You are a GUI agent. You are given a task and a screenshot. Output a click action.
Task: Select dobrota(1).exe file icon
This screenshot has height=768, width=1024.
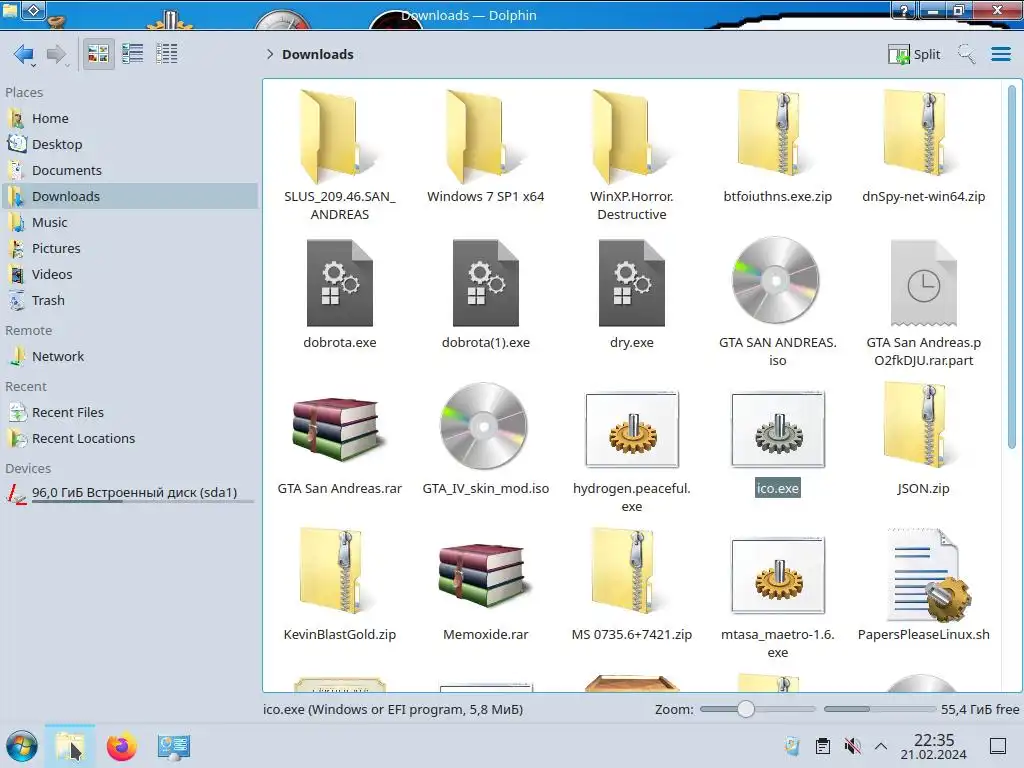485,283
